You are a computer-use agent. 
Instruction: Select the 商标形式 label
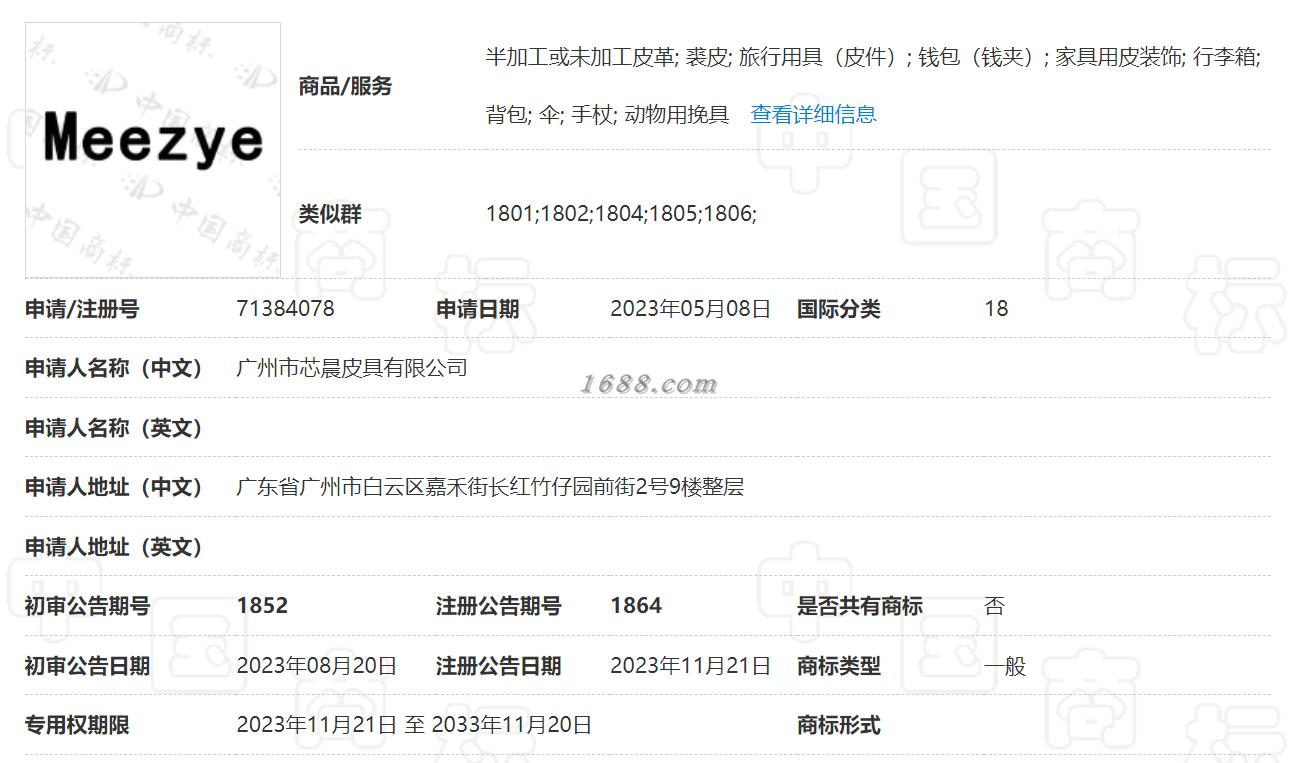click(x=838, y=725)
